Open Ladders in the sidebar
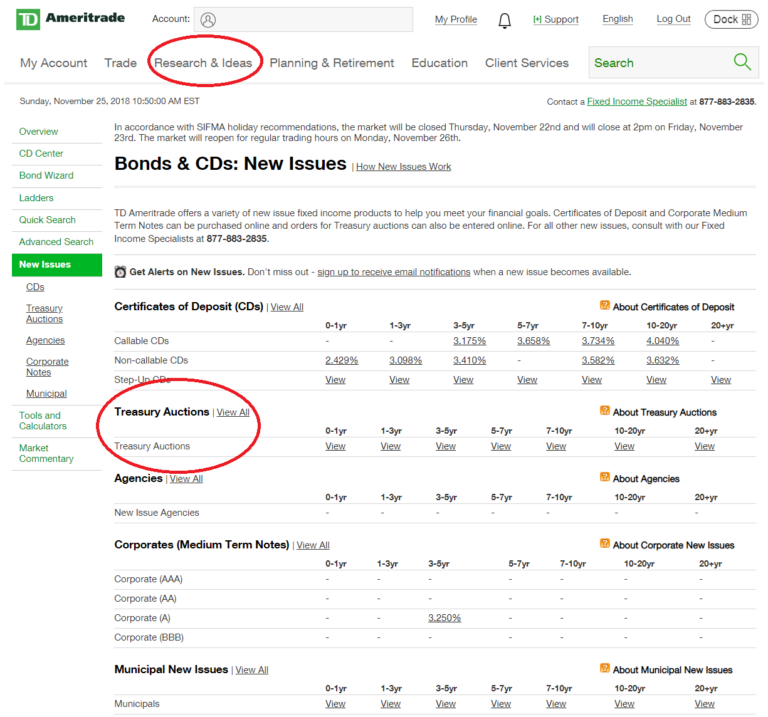Screen dimensions: 768x717 click(36, 198)
